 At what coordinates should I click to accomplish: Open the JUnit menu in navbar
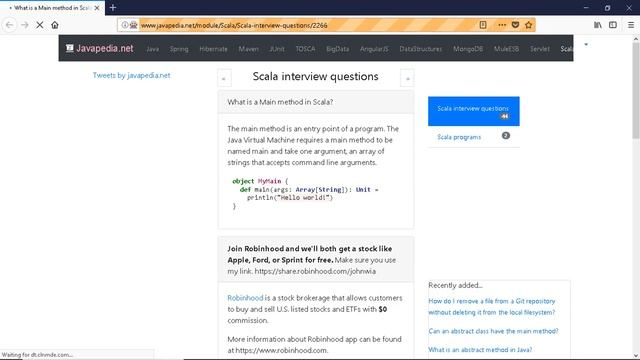coord(277,49)
